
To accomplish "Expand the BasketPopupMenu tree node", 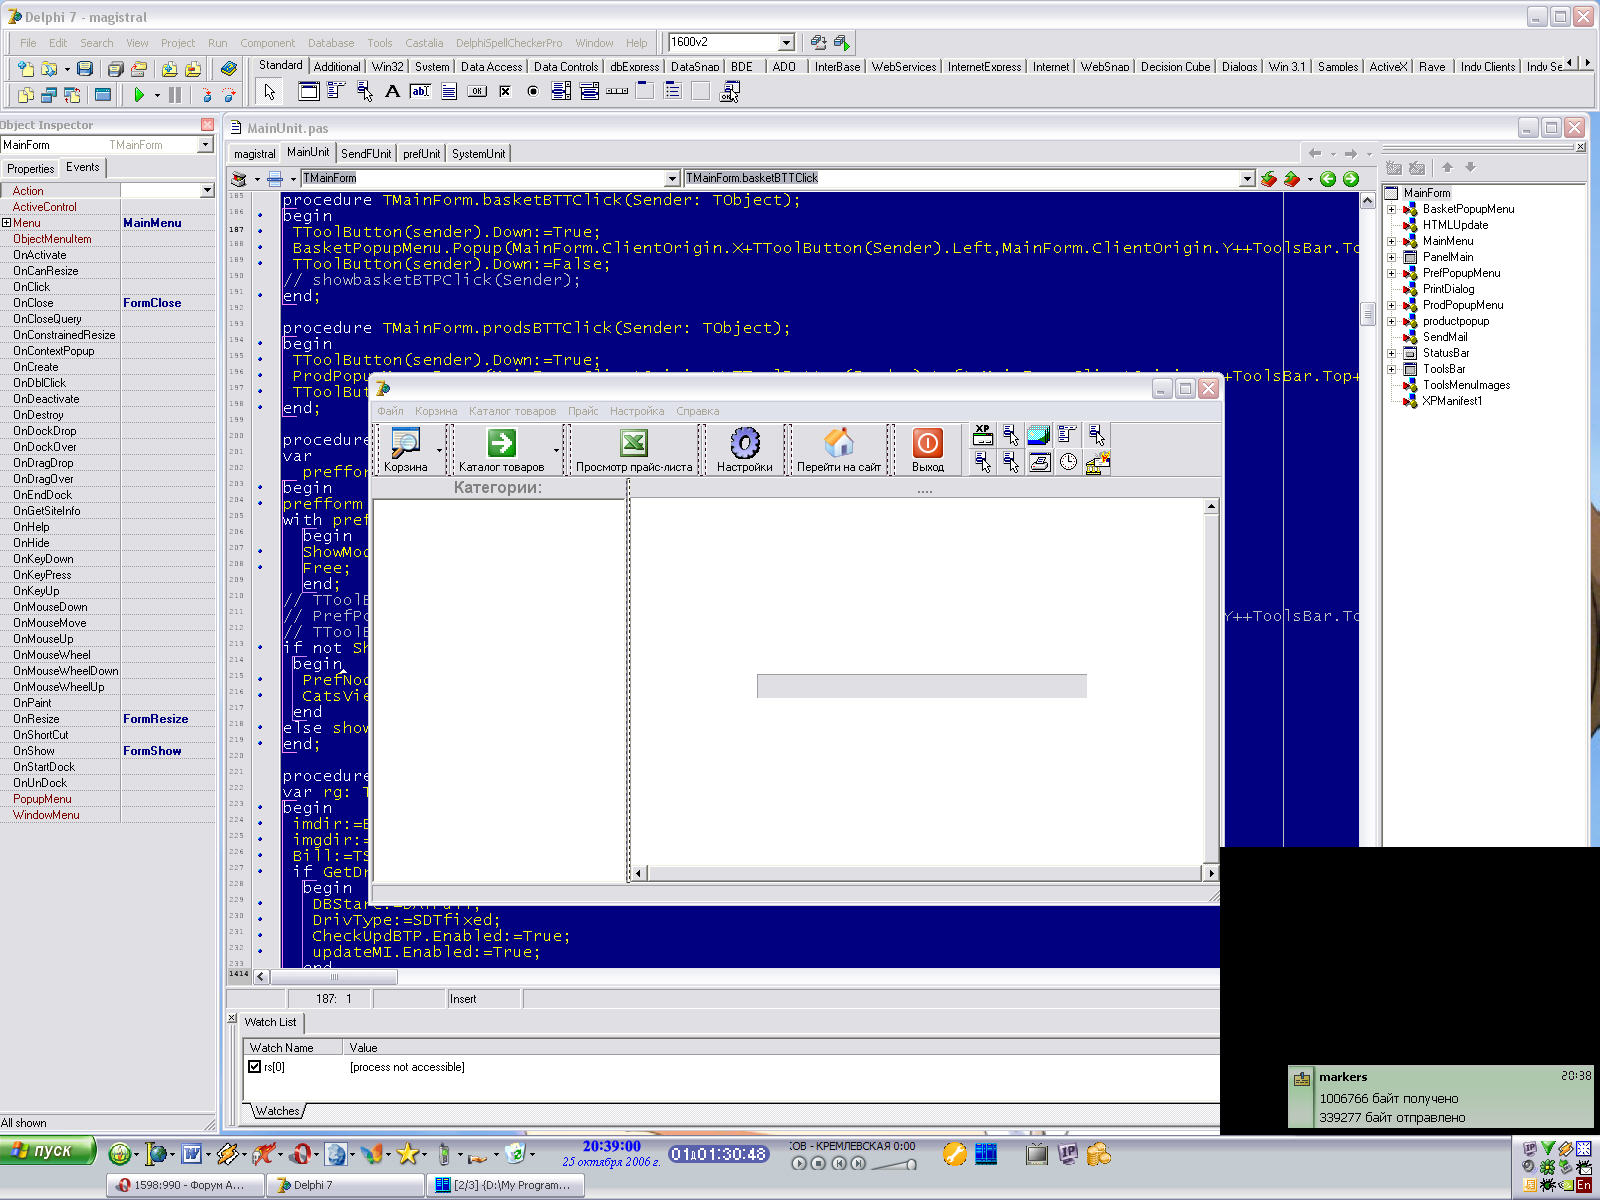I will pyautogui.click(x=1391, y=209).
